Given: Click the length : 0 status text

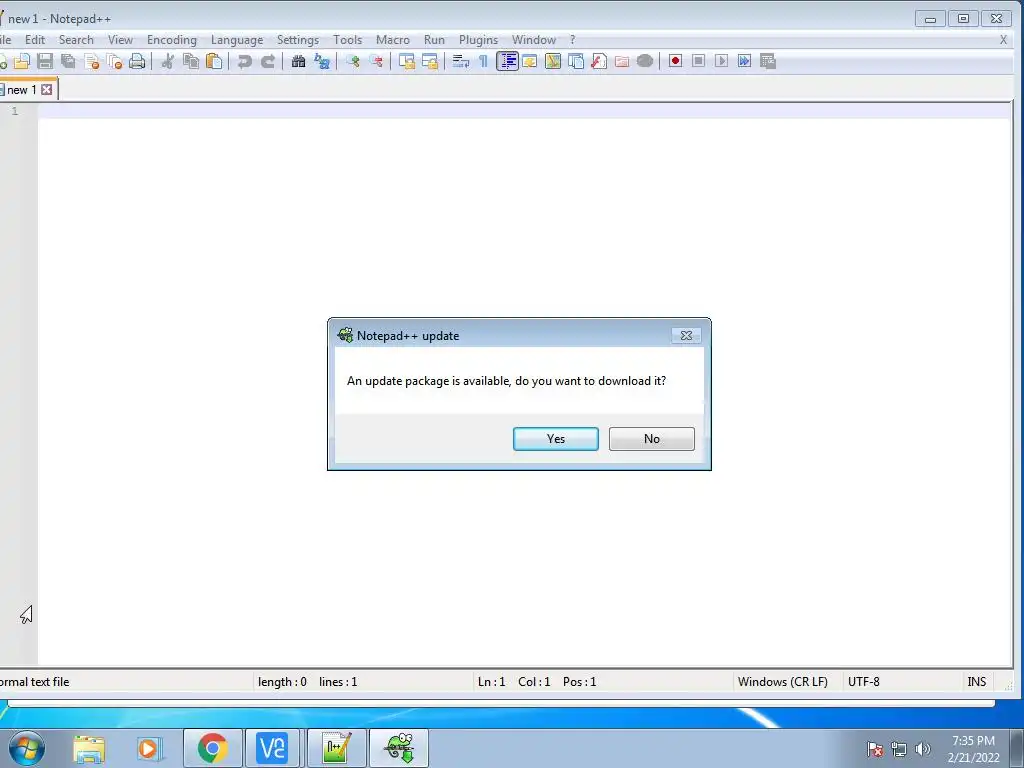Looking at the screenshot, I should tap(282, 682).
